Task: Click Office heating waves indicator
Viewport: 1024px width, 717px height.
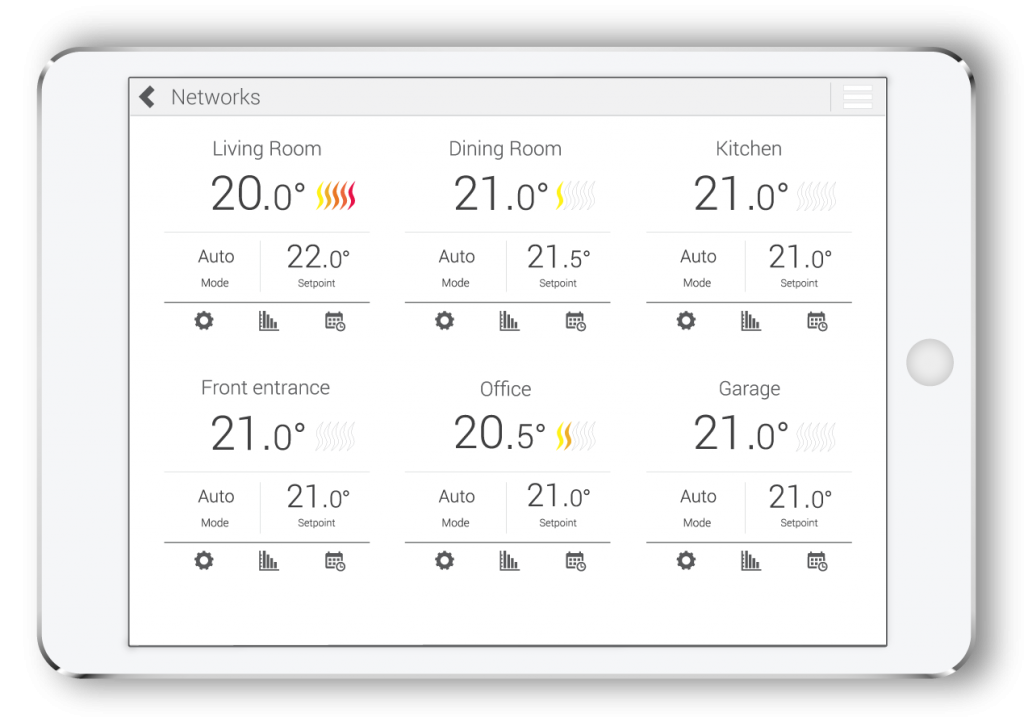Action: tap(575, 436)
